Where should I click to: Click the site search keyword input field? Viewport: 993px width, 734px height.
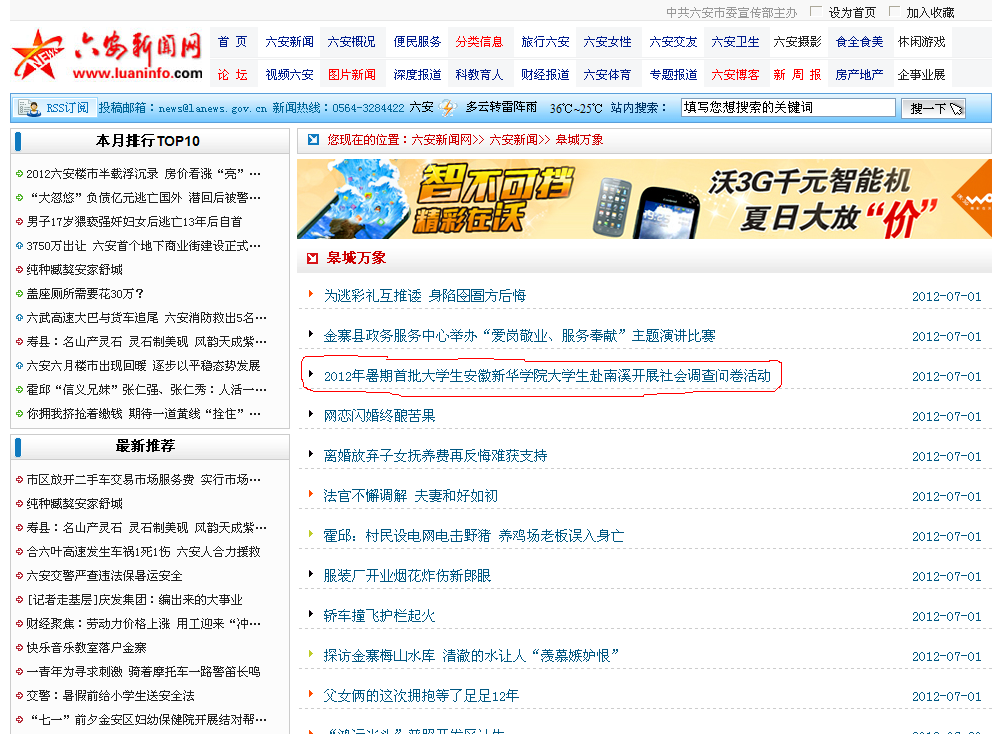point(787,108)
